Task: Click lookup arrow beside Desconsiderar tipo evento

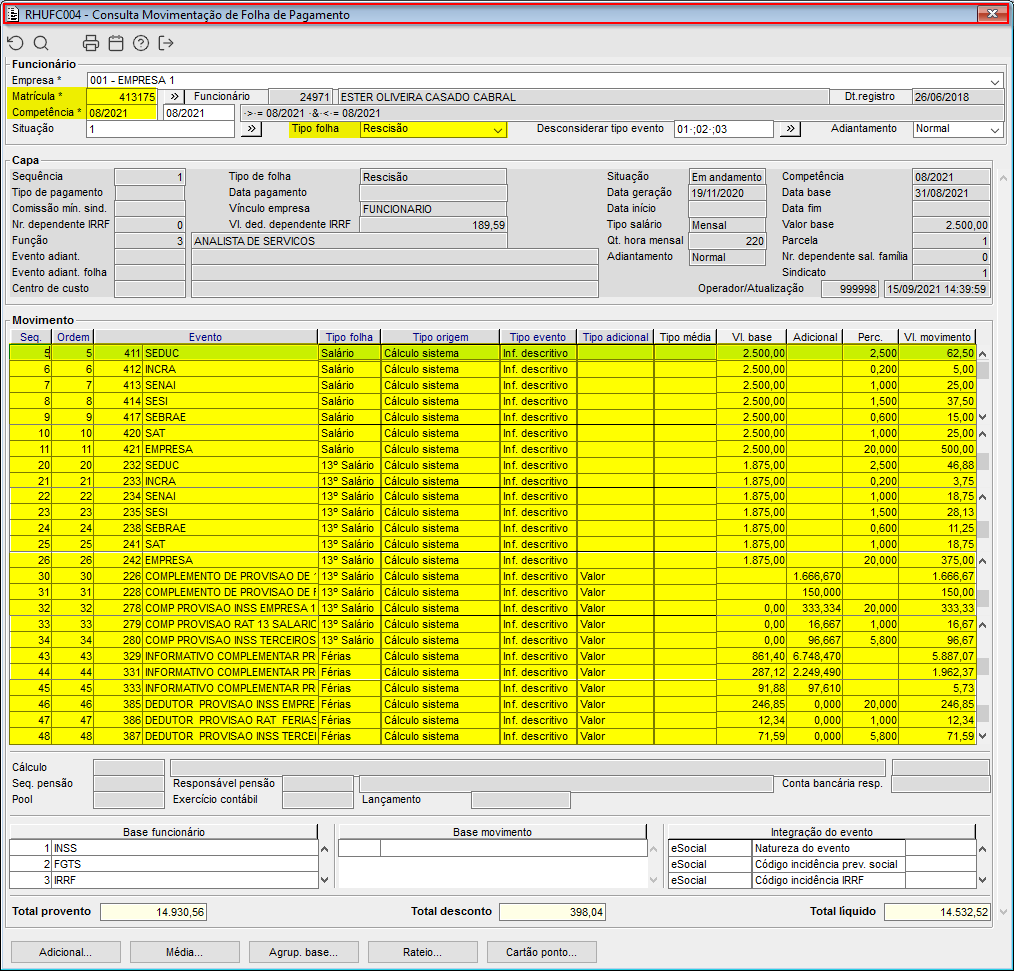Action: (790, 129)
